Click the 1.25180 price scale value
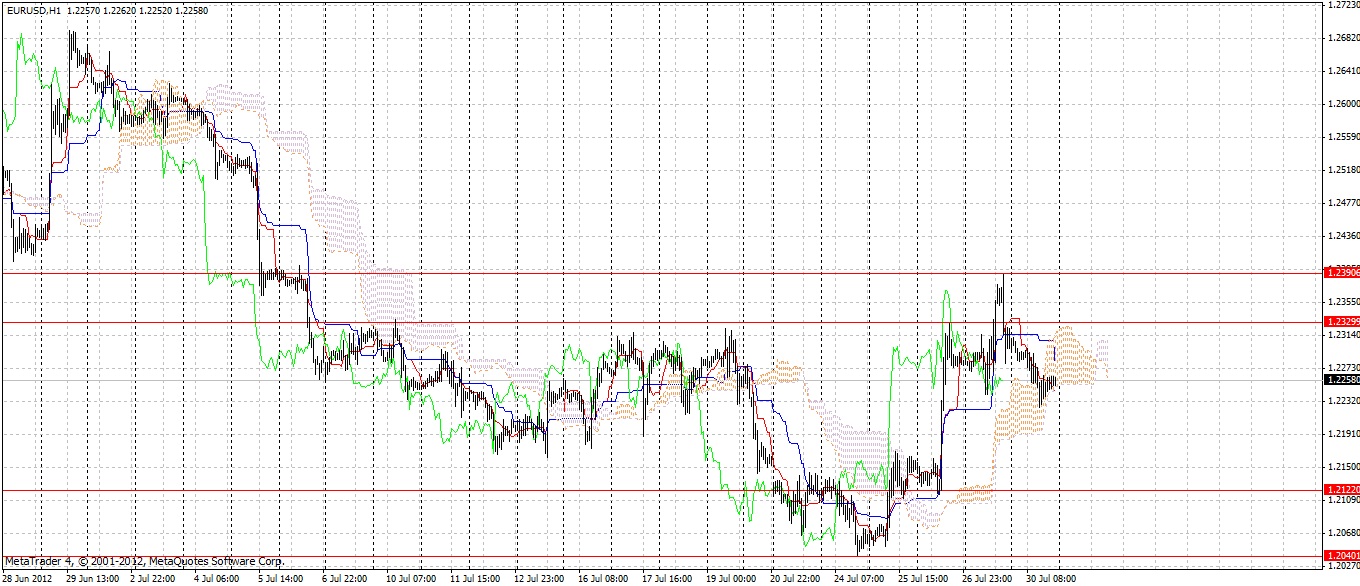The image size is (1360, 586). pyautogui.click(x=1341, y=170)
